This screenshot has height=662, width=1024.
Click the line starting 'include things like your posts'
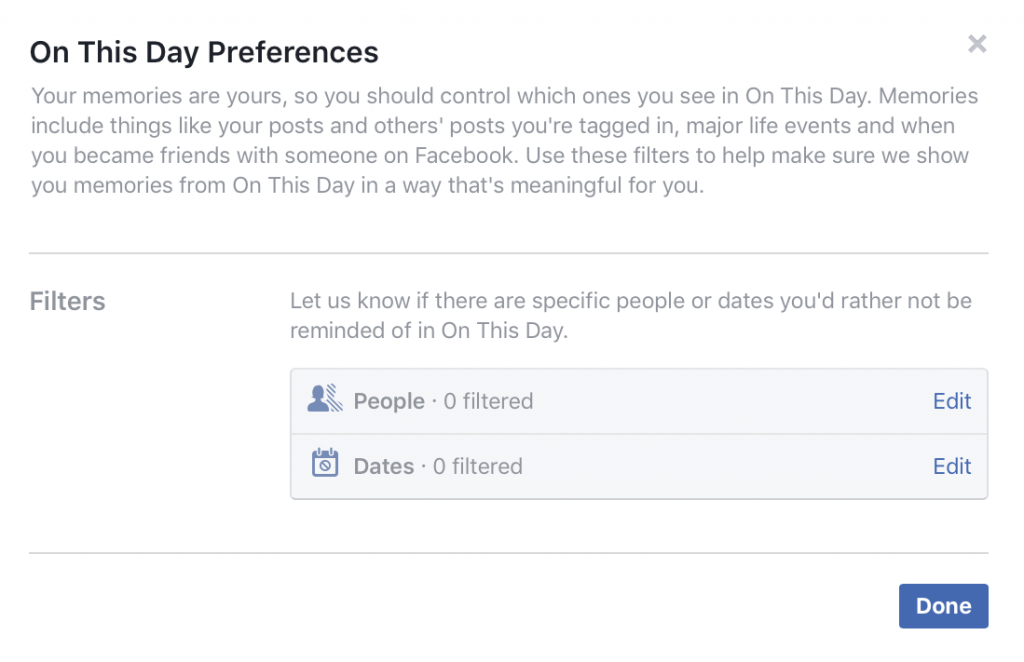click(493, 125)
